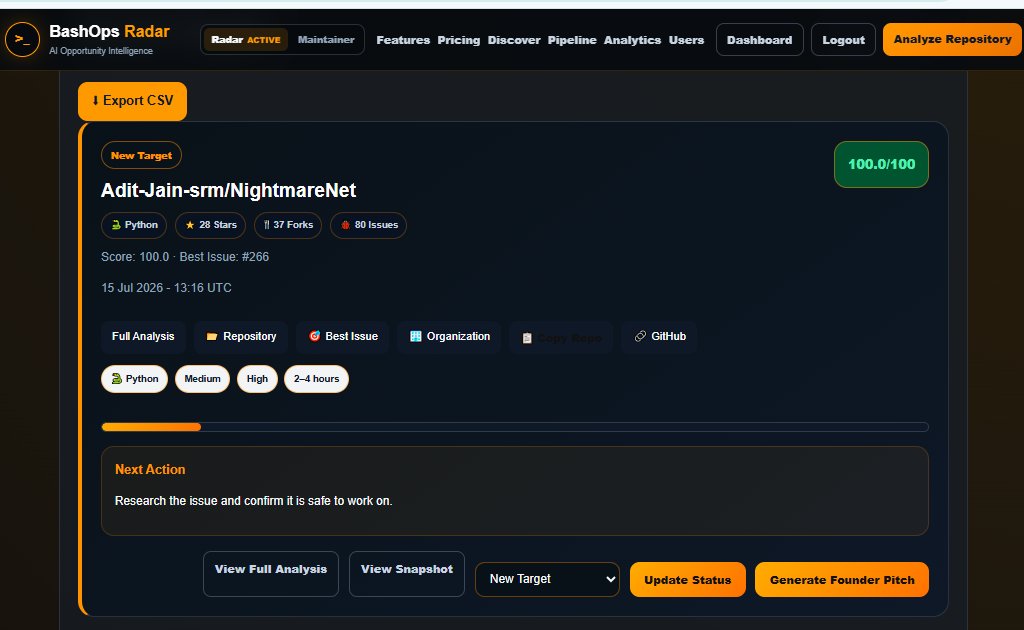Click Generate Founder Pitch button
Image resolution: width=1024 pixels, height=630 pixels.
842,580
